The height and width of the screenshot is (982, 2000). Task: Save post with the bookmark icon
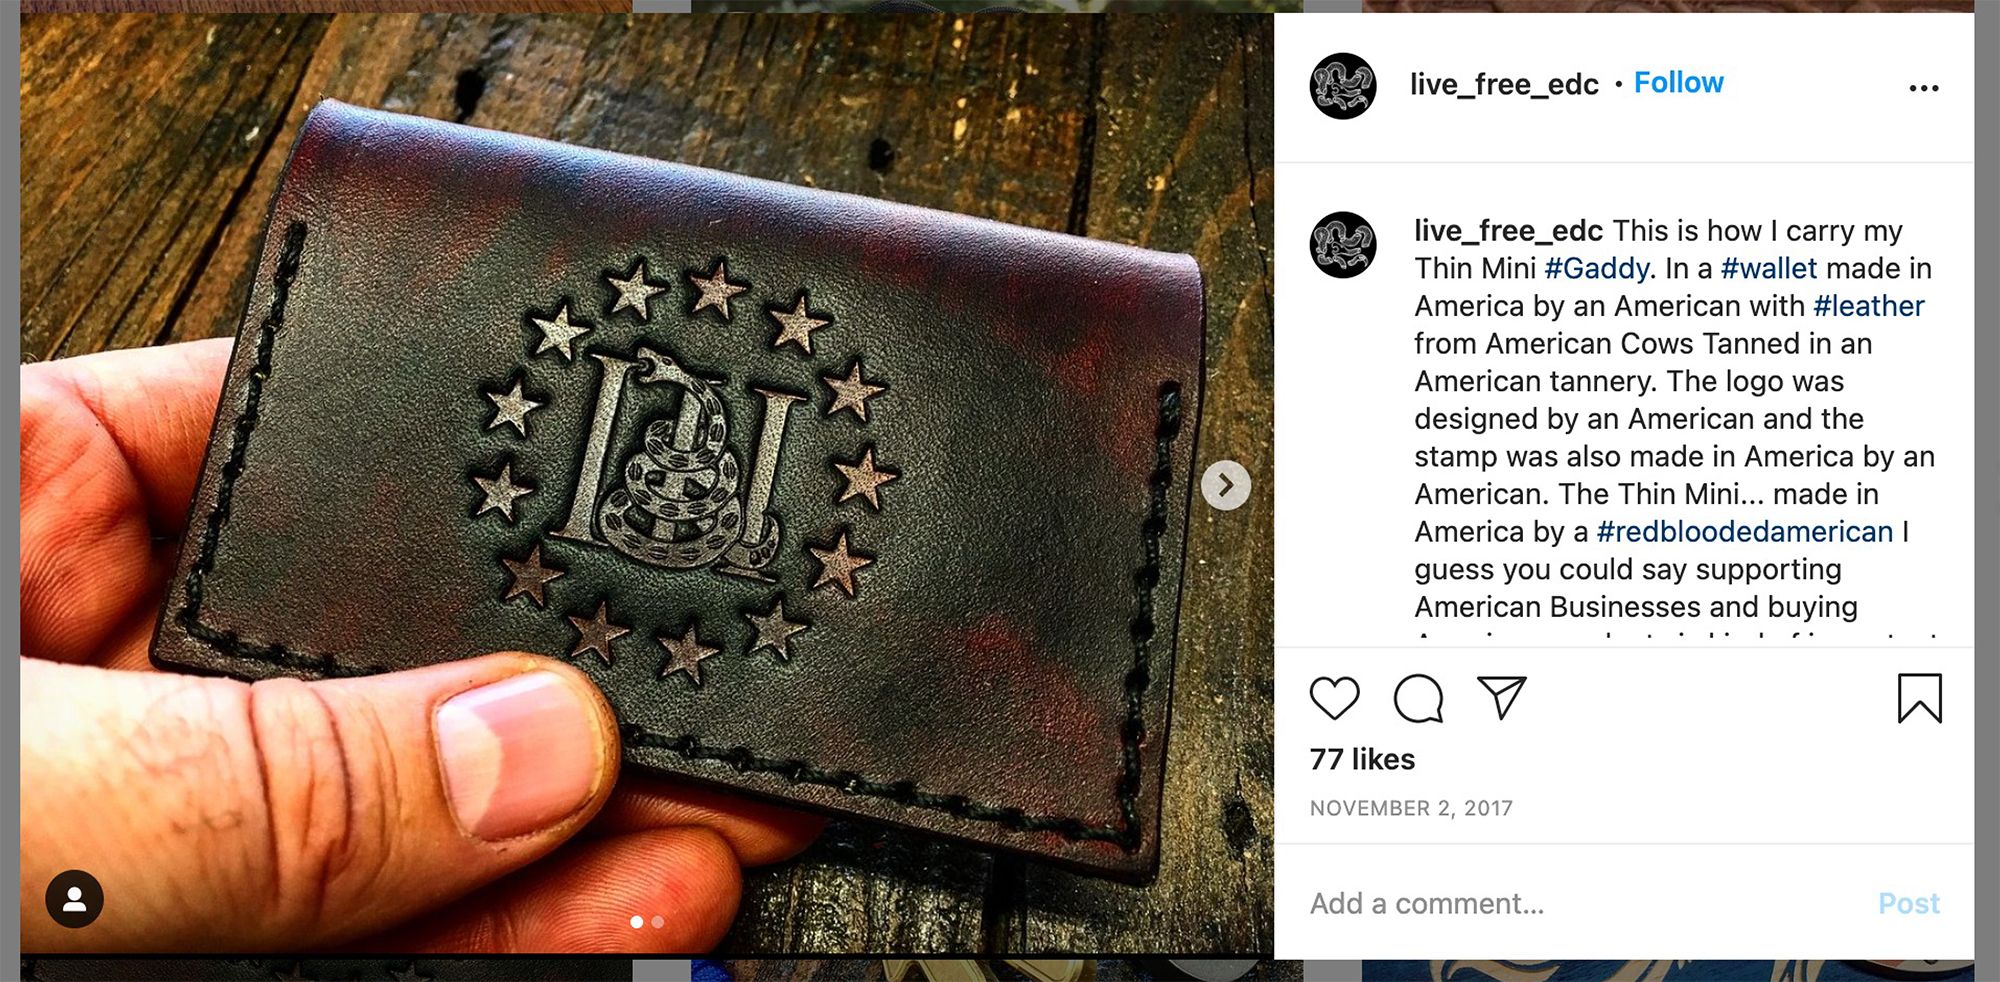point(1920,698)
